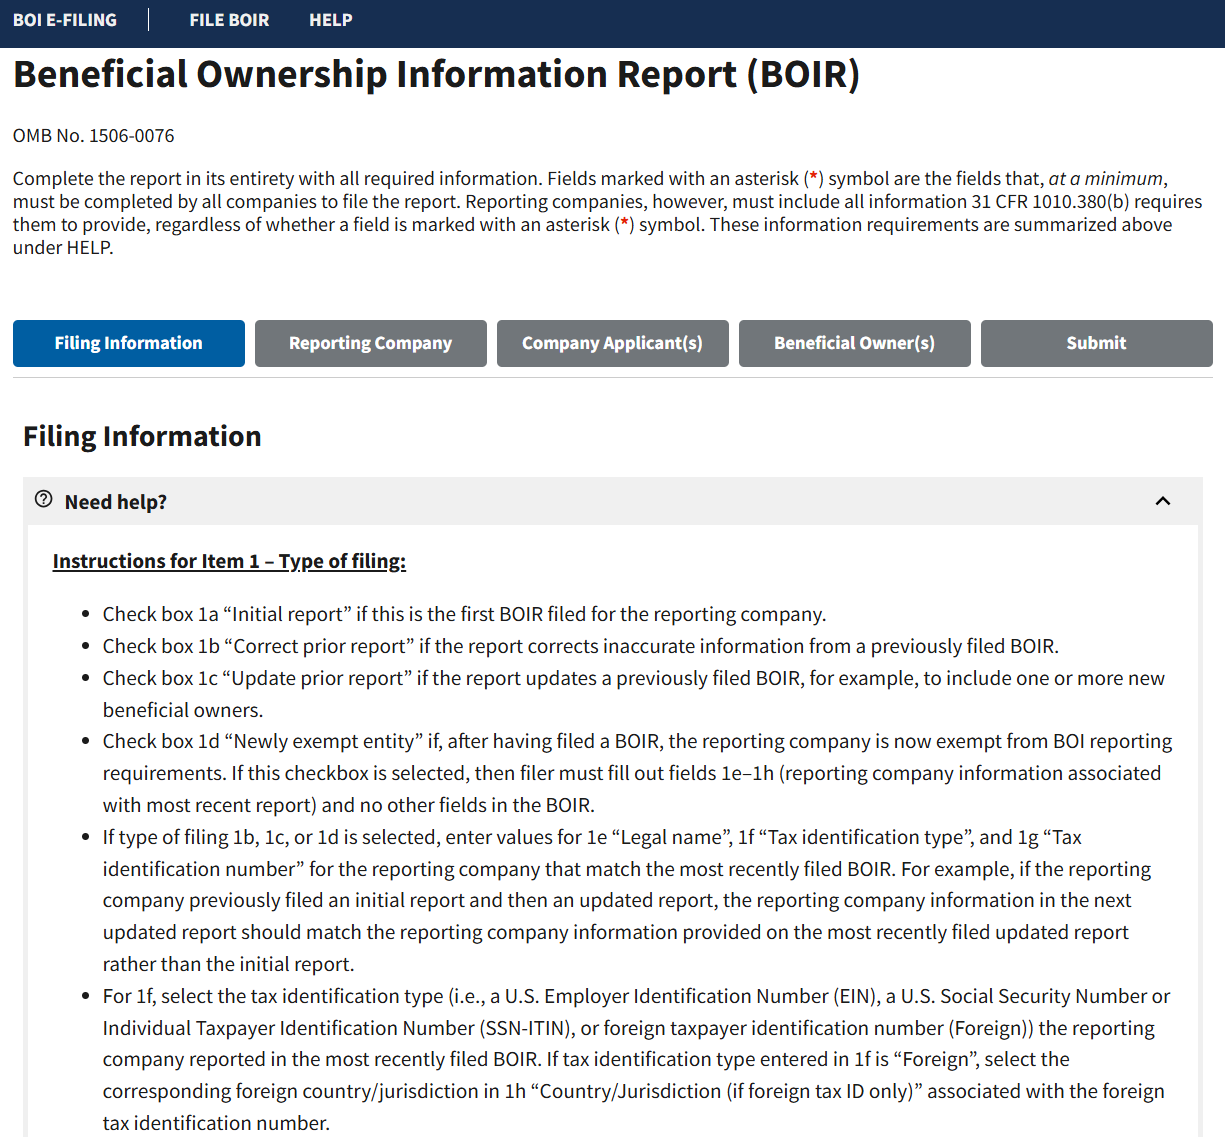Click the Filing Information section heading
Viewport: 1225px width, 1137px height.
(x=142, y=436)
